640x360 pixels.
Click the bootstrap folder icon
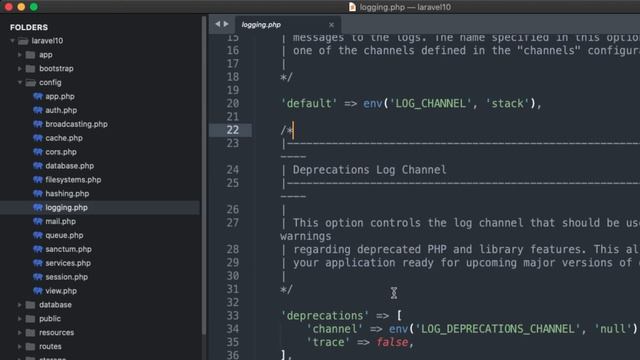point(30,69)
